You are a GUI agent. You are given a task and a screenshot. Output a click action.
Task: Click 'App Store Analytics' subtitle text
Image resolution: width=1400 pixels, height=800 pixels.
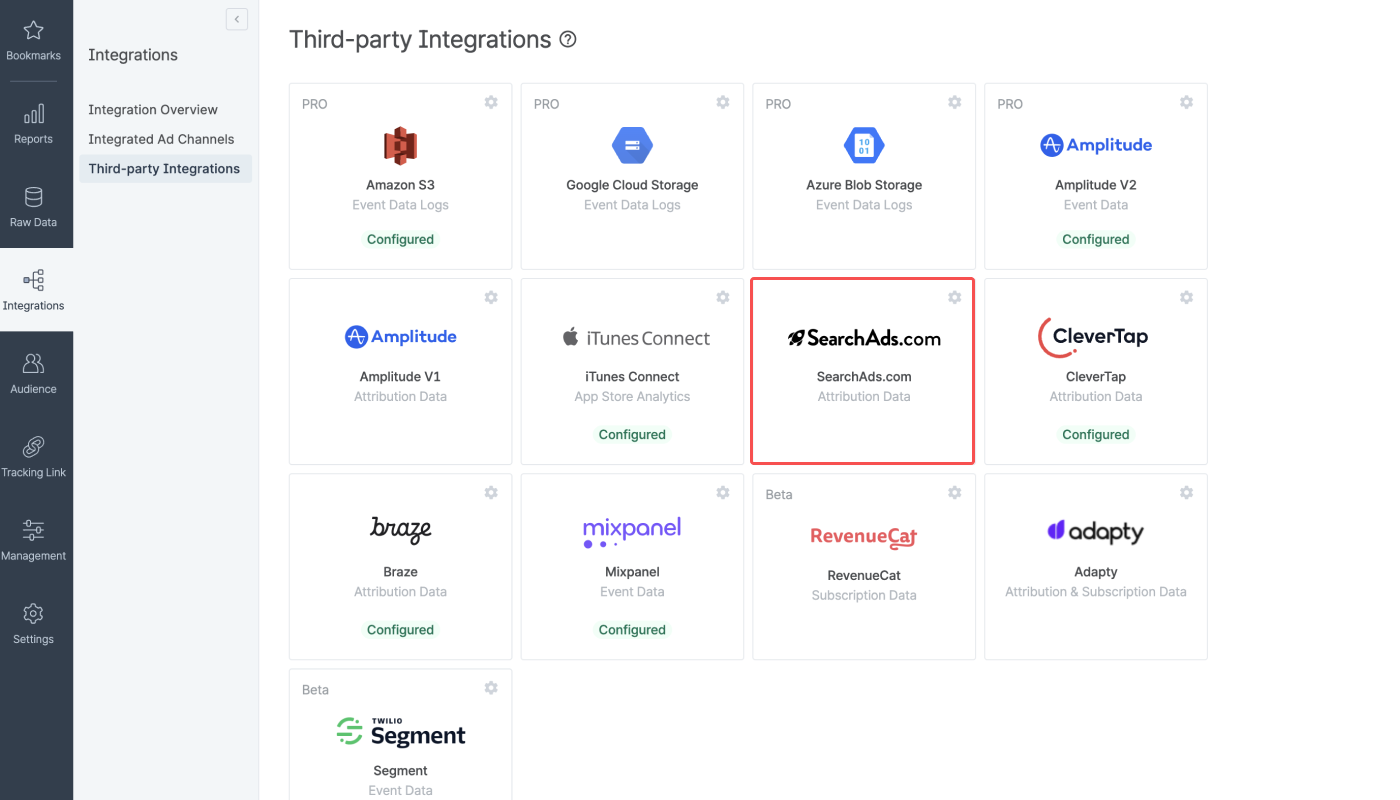(x=632, y=397)
